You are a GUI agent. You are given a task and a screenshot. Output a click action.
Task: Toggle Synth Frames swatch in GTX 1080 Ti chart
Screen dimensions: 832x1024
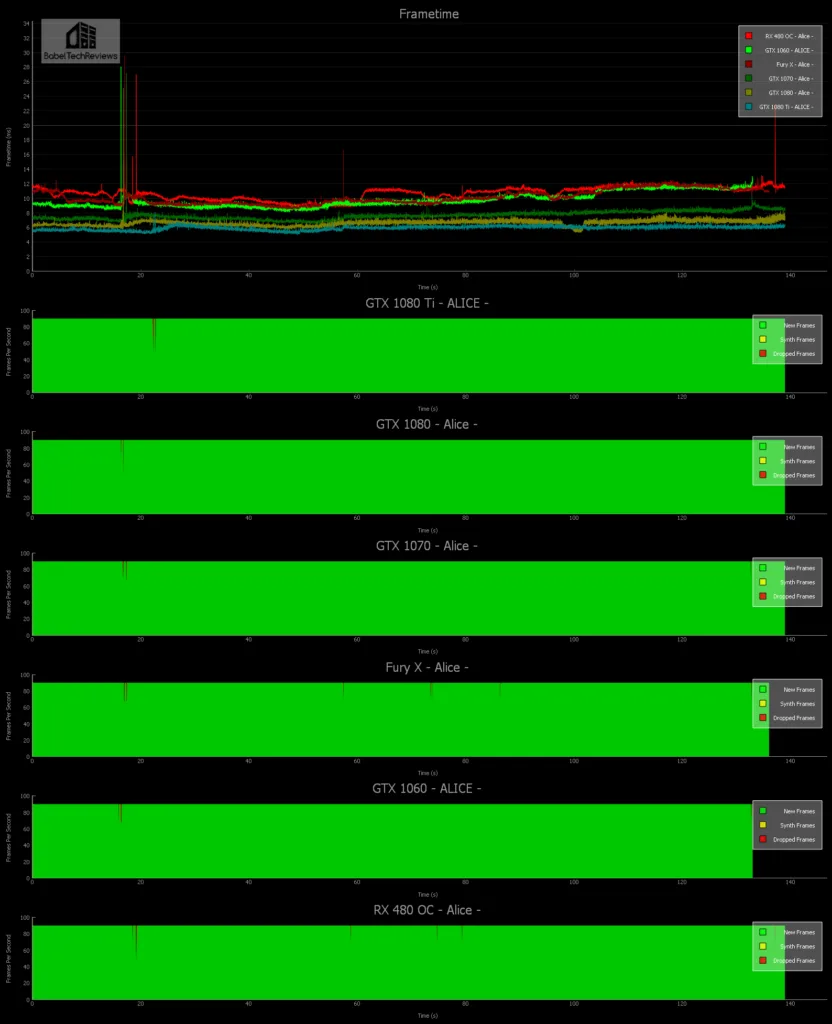pyautogui.click(x=763, y=340)
